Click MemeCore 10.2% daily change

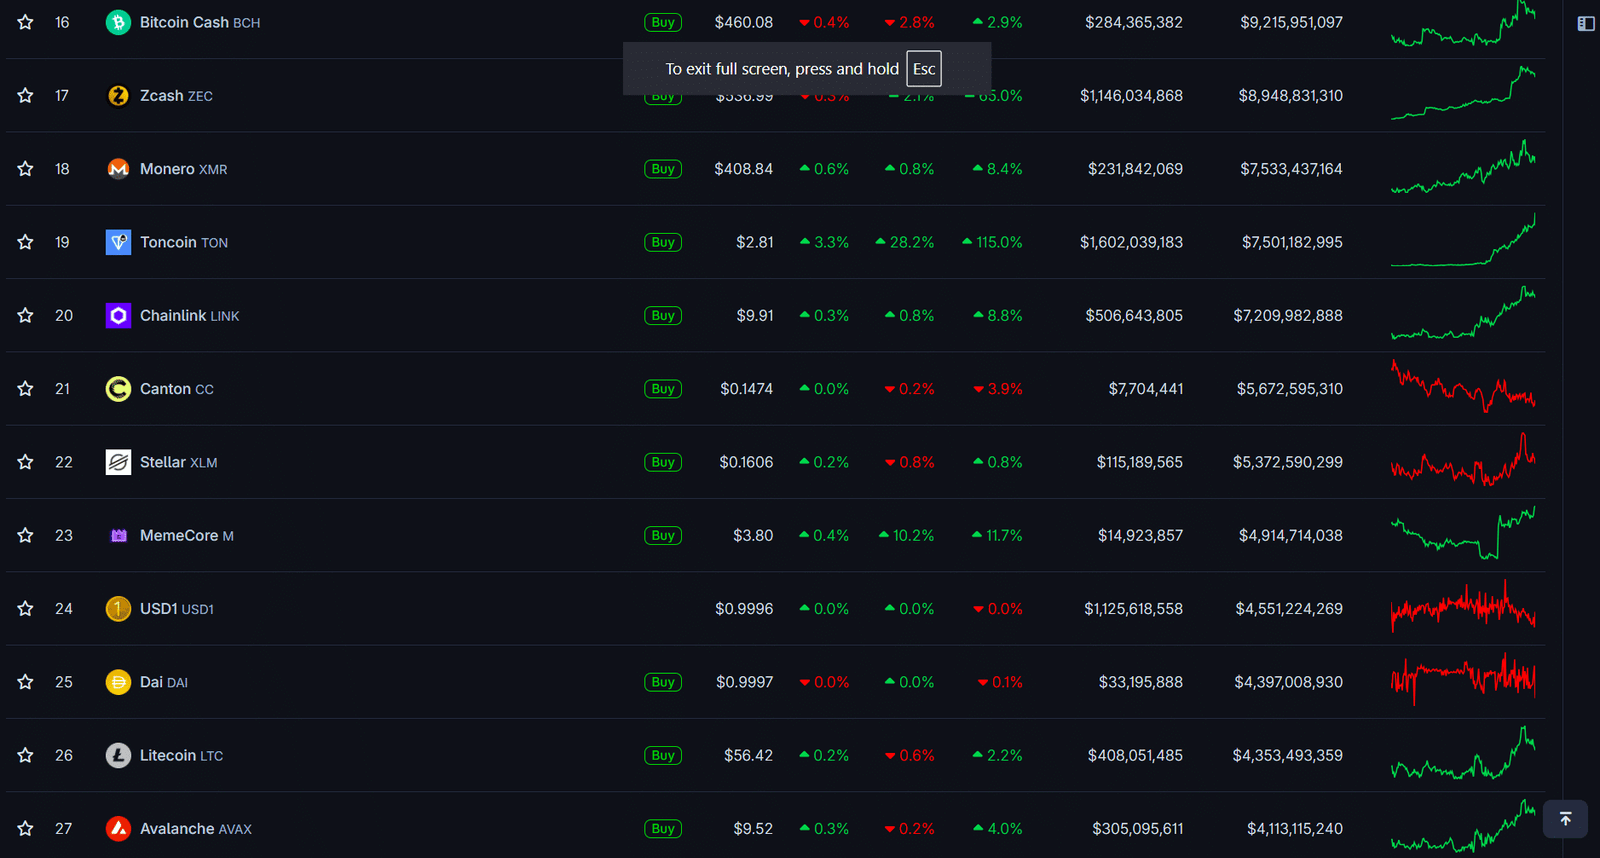coord(907,535)
